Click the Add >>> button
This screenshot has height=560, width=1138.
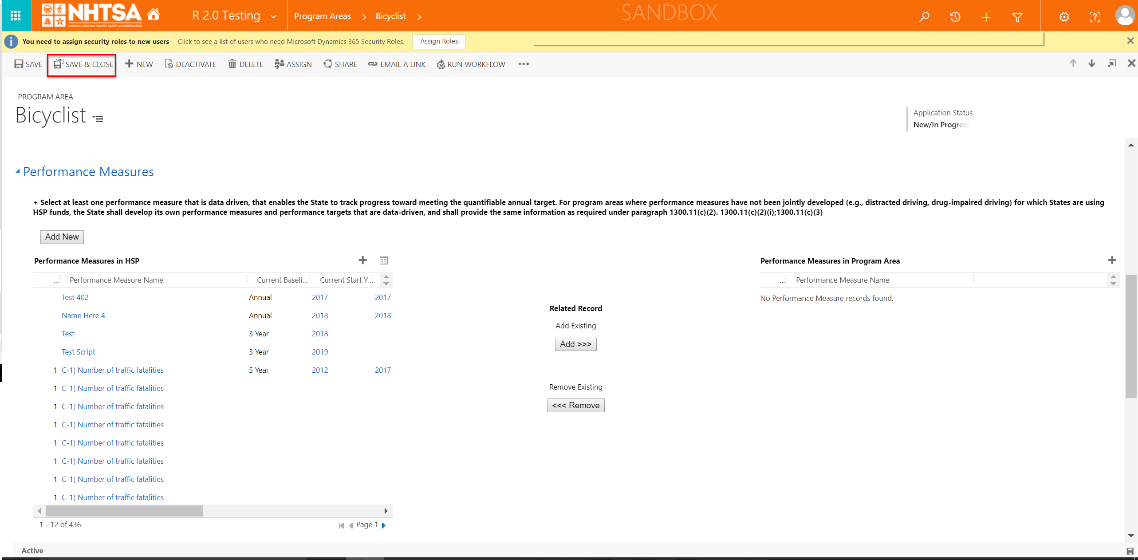[x=576, y=344]
